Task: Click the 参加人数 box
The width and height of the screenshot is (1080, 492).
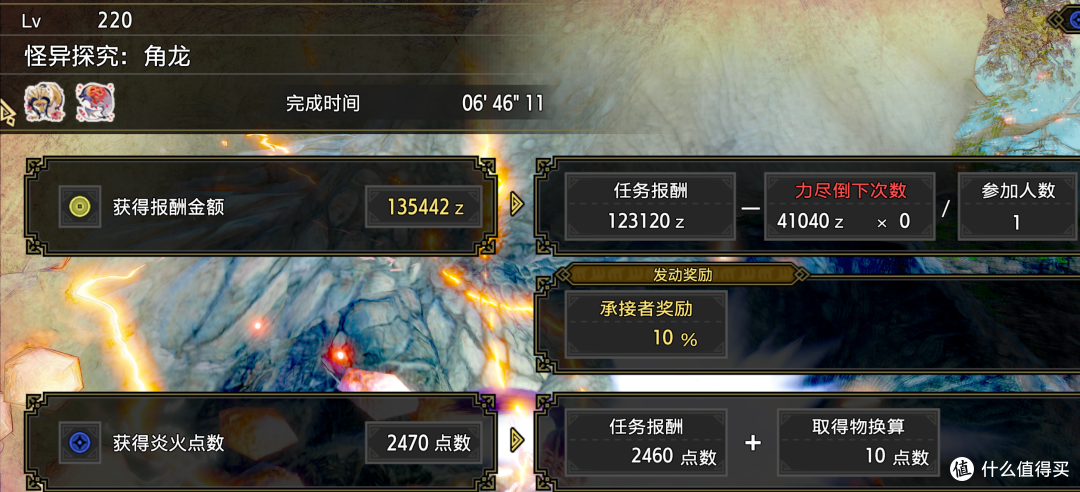Action: [1019, 206]
